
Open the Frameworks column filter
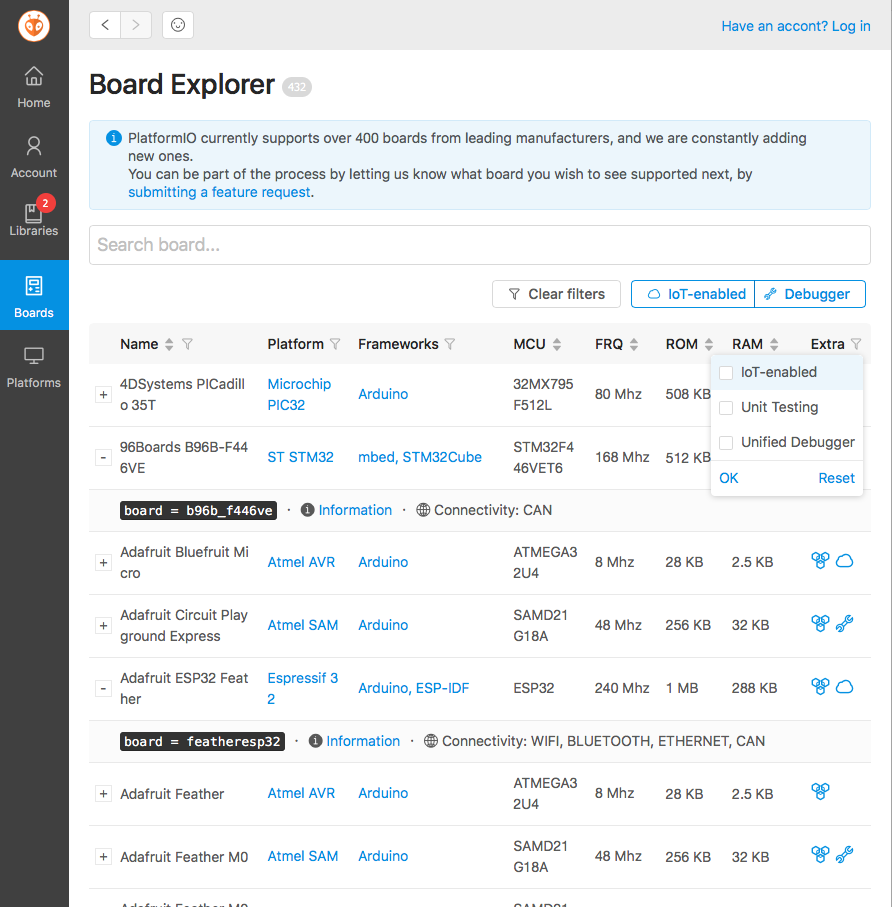[x=449, y=344]
